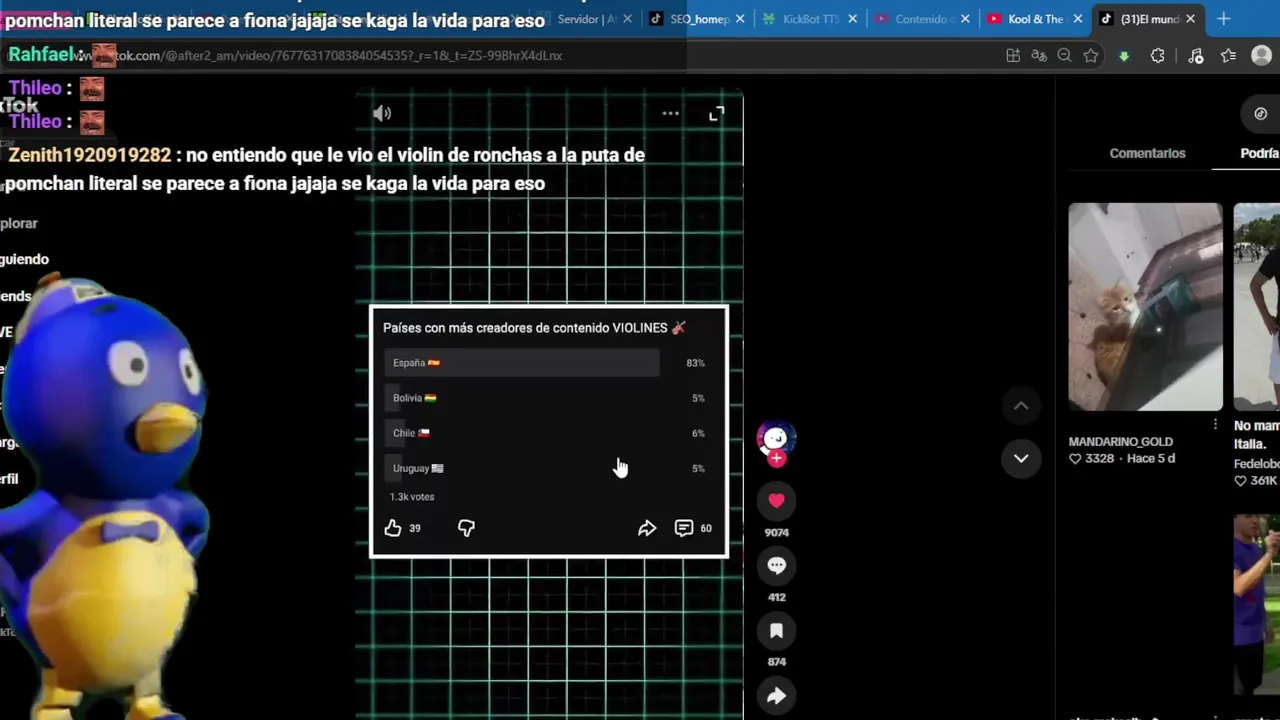Open a new browser tab
Viewport: 1280px width, 720px height.
click(1224, 19)
